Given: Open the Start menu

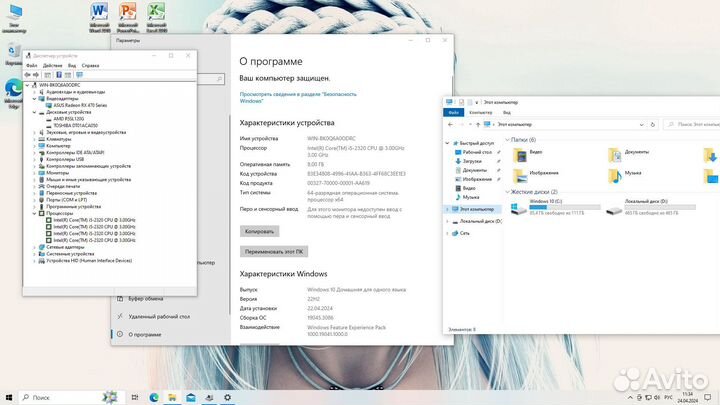Looking at the screenshot, I should click(8, 398).
